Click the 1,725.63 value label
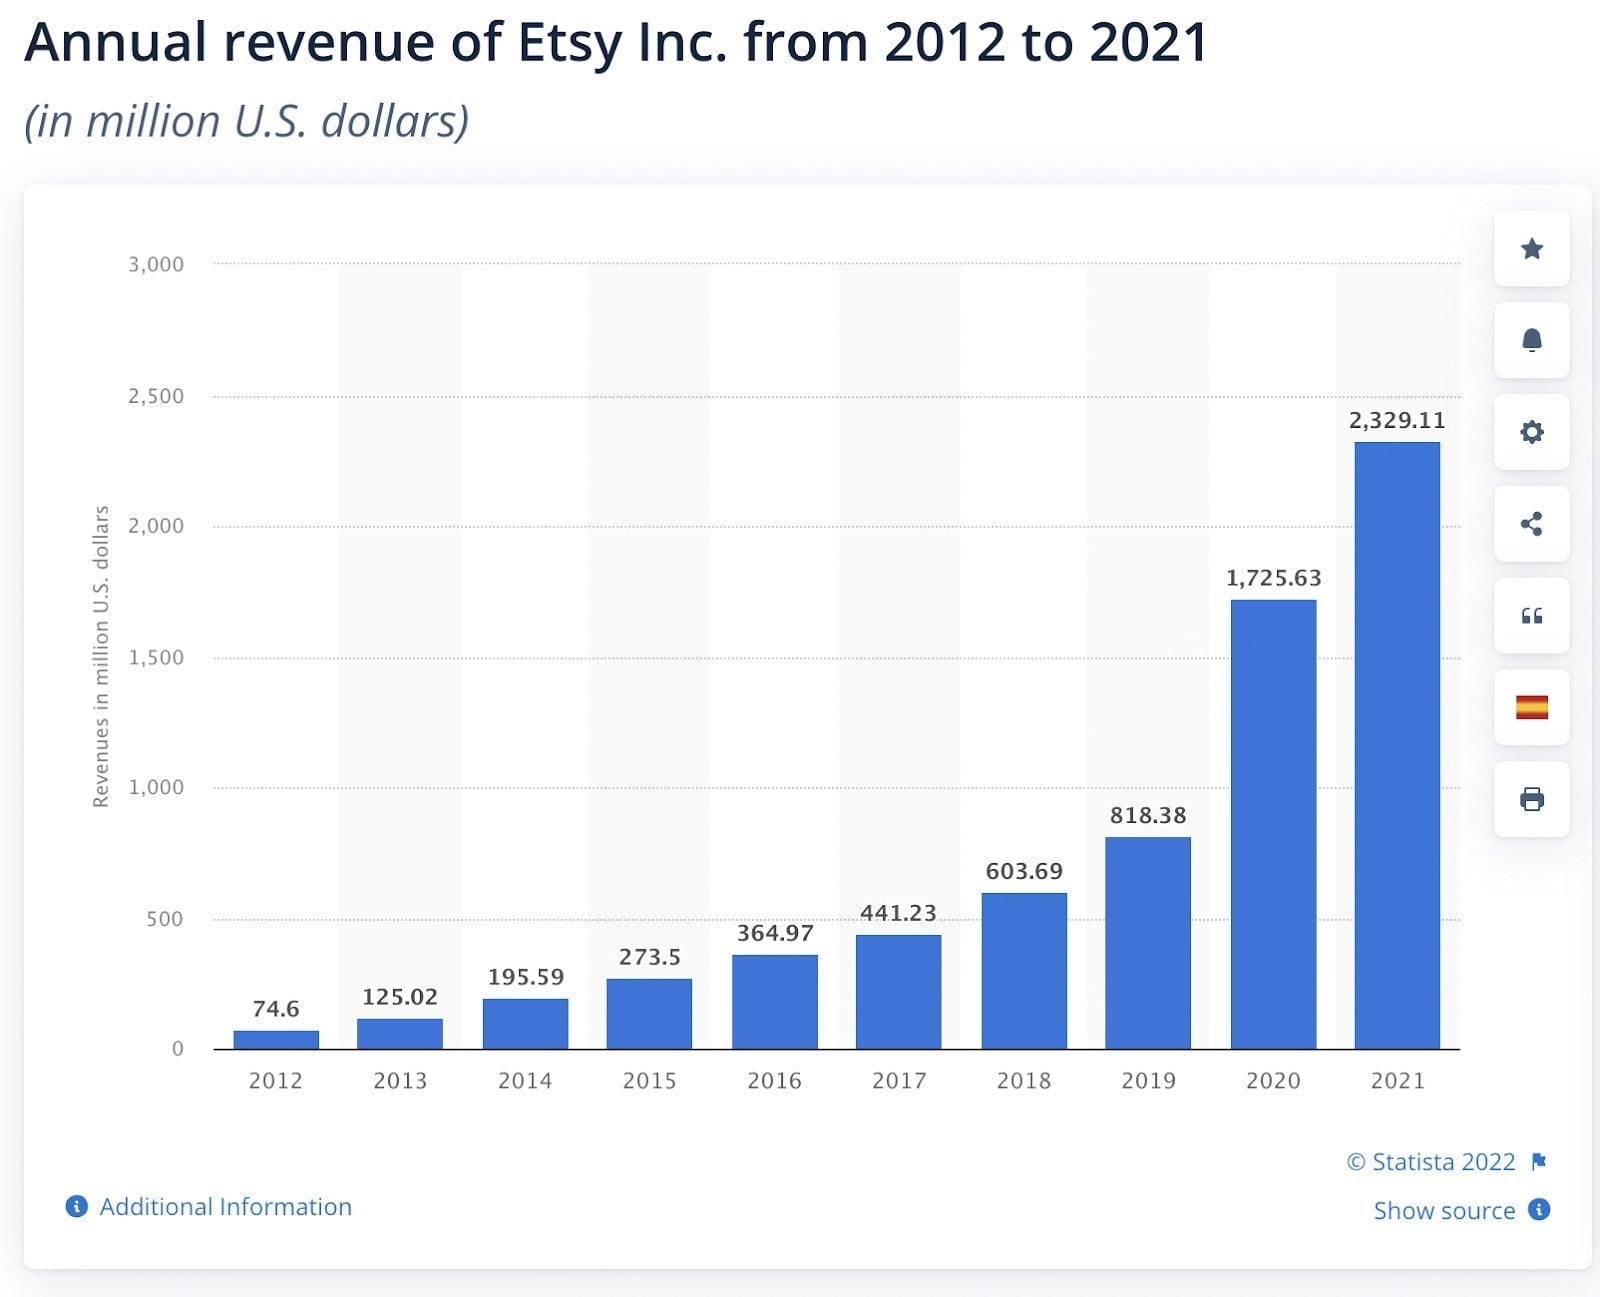This screenshot has width=1600, height=1297. (x=1273, y=578)
